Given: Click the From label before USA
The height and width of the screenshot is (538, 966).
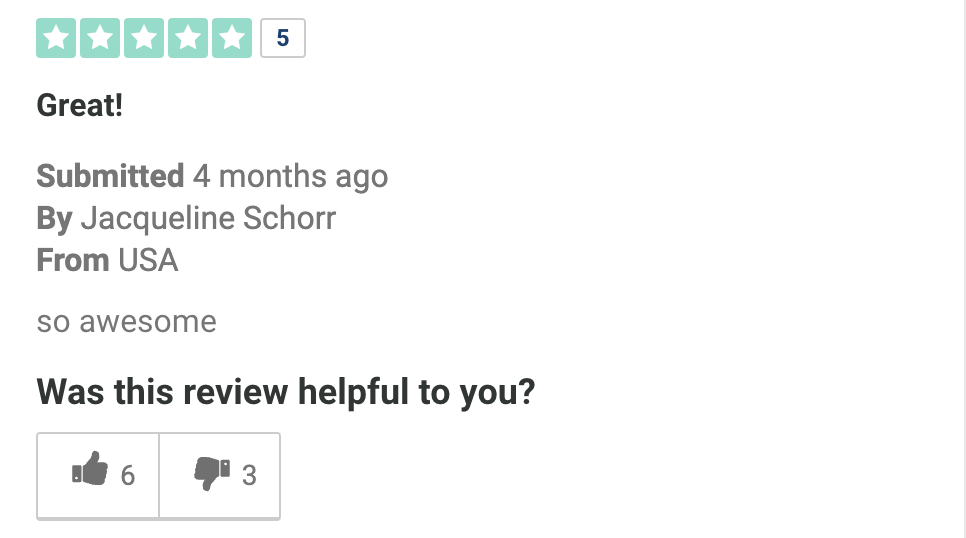Looking at the screenshot, I should pos(73,260).
